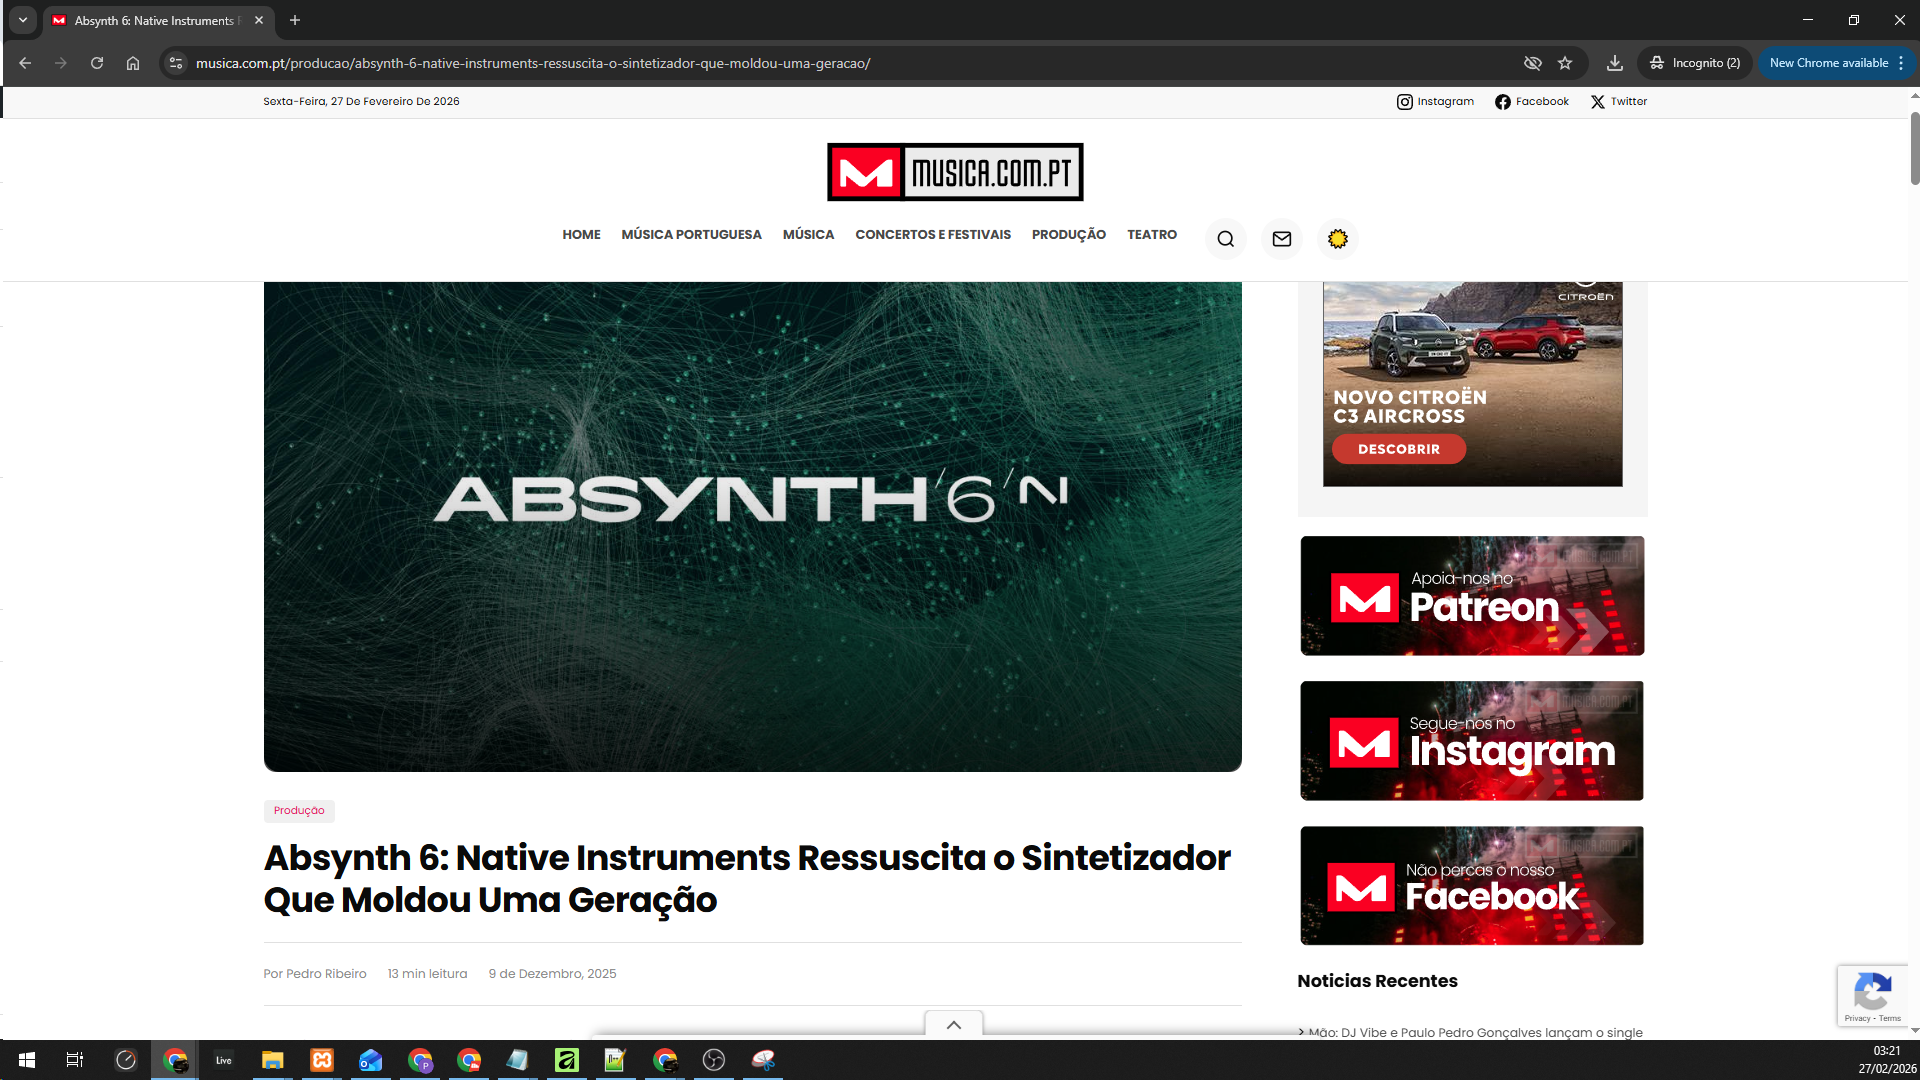The image size is (1920, 1080).
Task: Open TEATRO menu item
Action: [x=1152, y=235]
